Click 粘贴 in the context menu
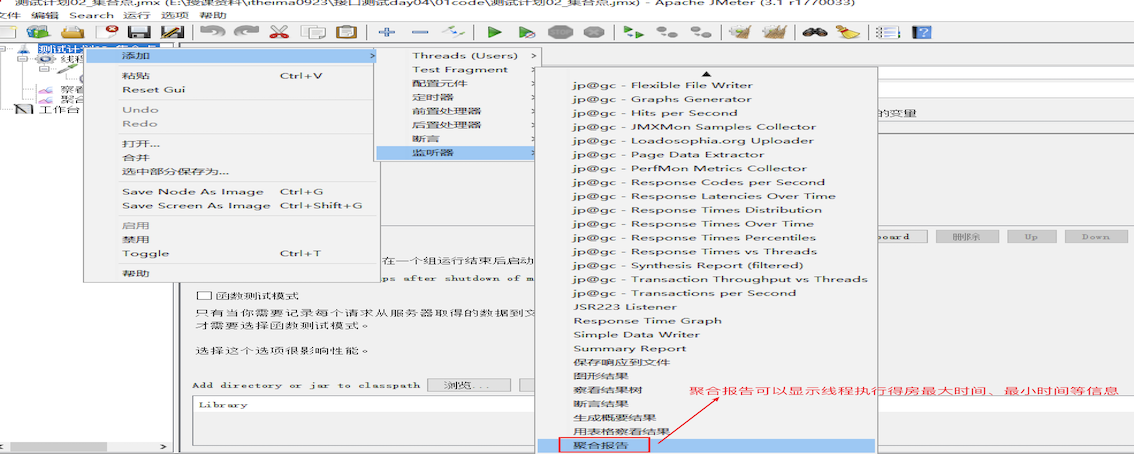The height and width of the screenshot is (454, 1134). tap(231, 76)
